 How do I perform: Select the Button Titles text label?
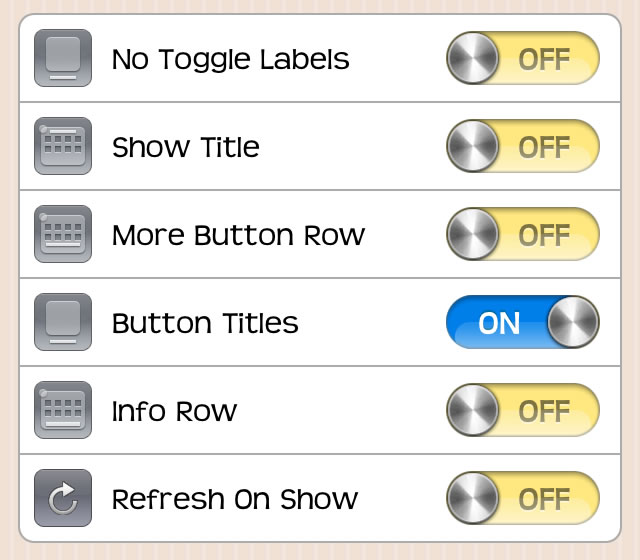click(x=205, y=323)
